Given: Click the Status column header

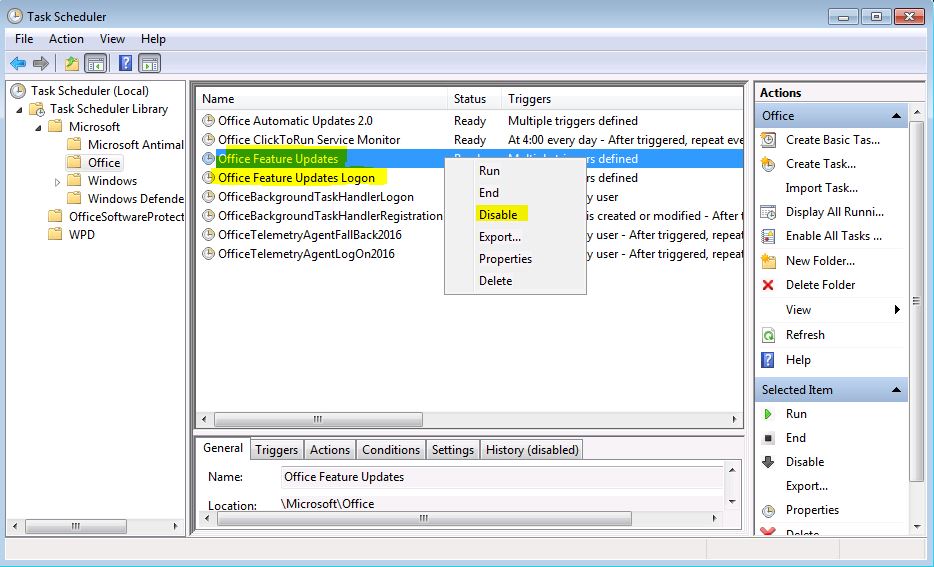Looking at the screenshot, I should point(474,99).
